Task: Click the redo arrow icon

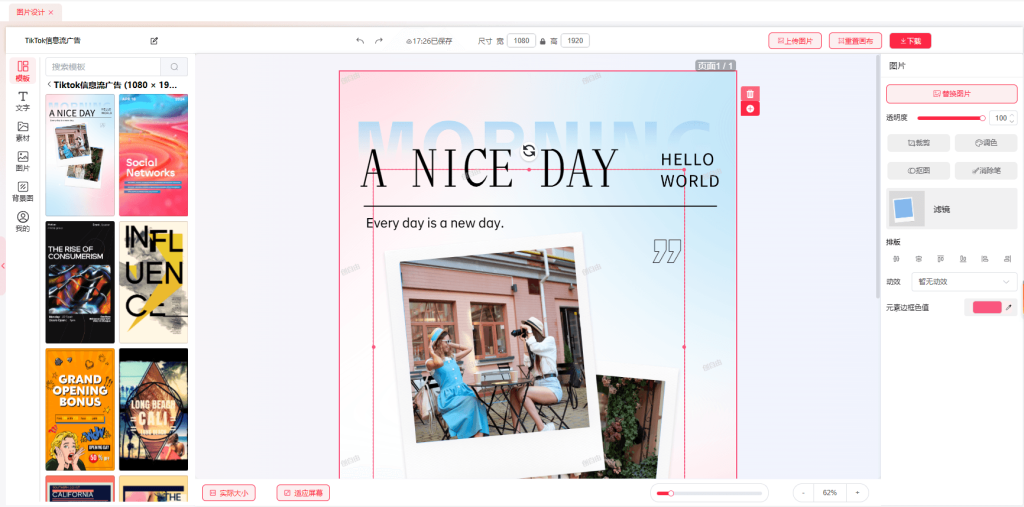Action: pyautogui.click(x=379, y=41)
